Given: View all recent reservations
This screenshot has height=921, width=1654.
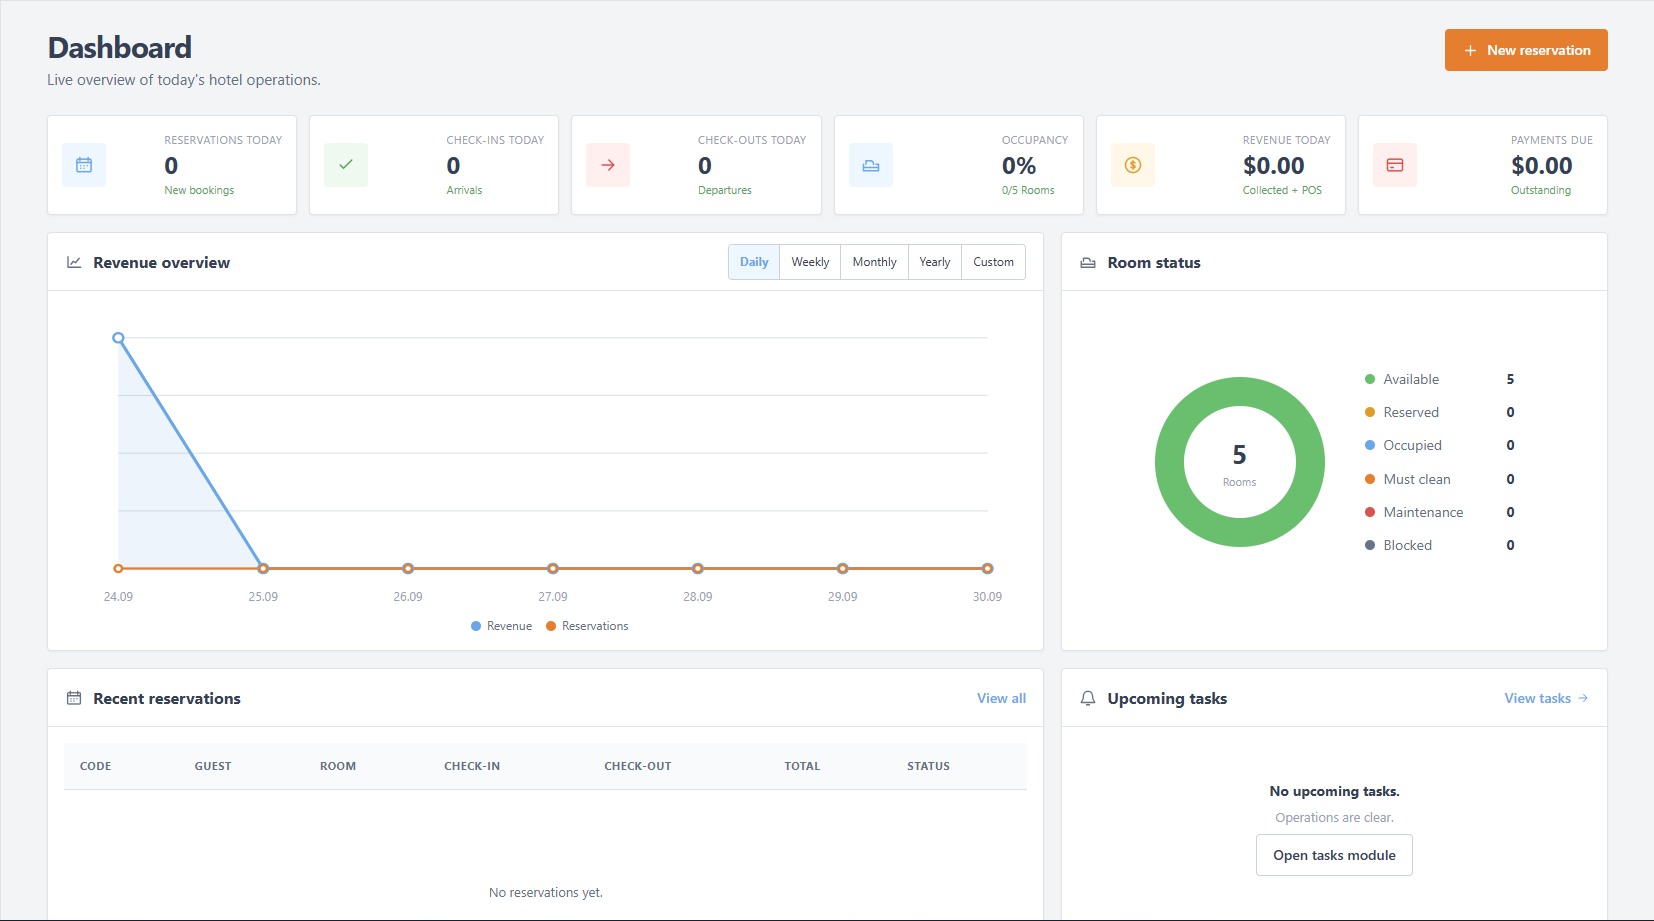Looking at the screenshot, I should pyautogui.click(x=1001, y=698).
